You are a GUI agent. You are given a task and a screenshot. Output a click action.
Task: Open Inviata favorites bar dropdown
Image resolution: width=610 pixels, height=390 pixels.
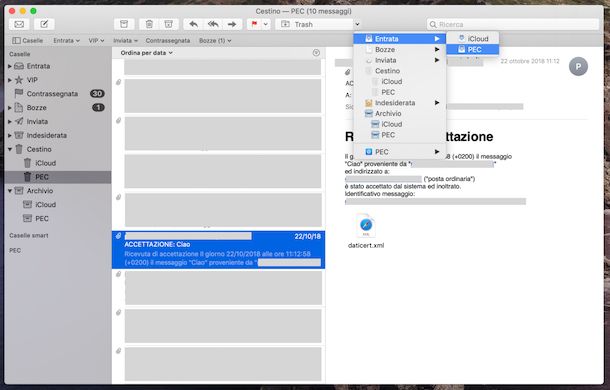pos(125,40)
